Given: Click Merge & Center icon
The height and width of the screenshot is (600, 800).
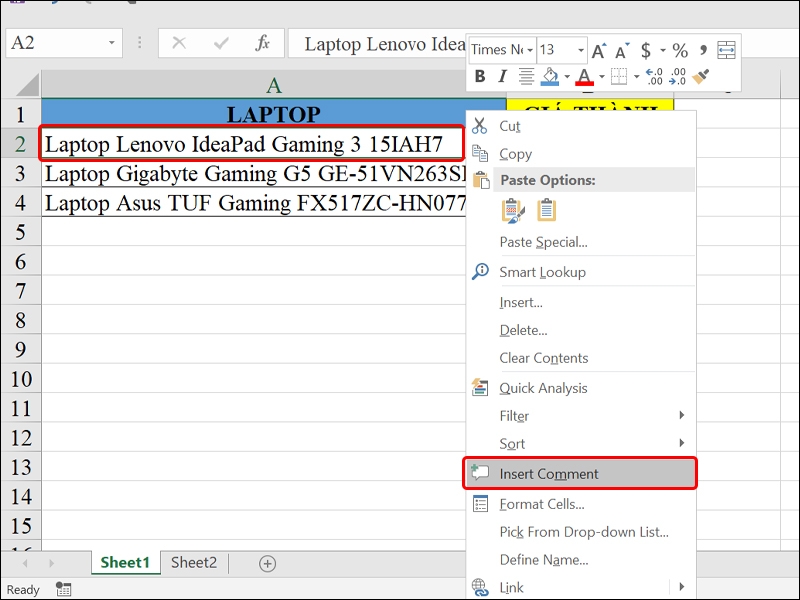Looking at the screenshot, I should click(x=727, y=50).
